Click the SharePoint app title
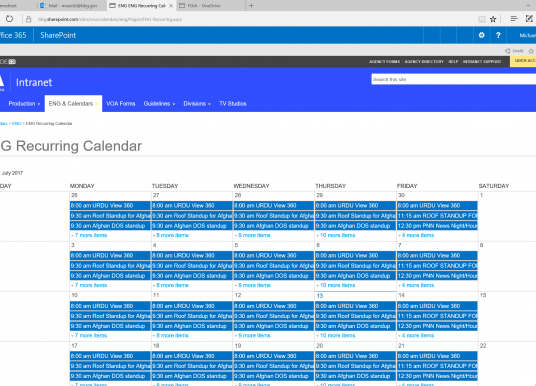This screenshot has height=386, width=536. click(x=58, y=35)
